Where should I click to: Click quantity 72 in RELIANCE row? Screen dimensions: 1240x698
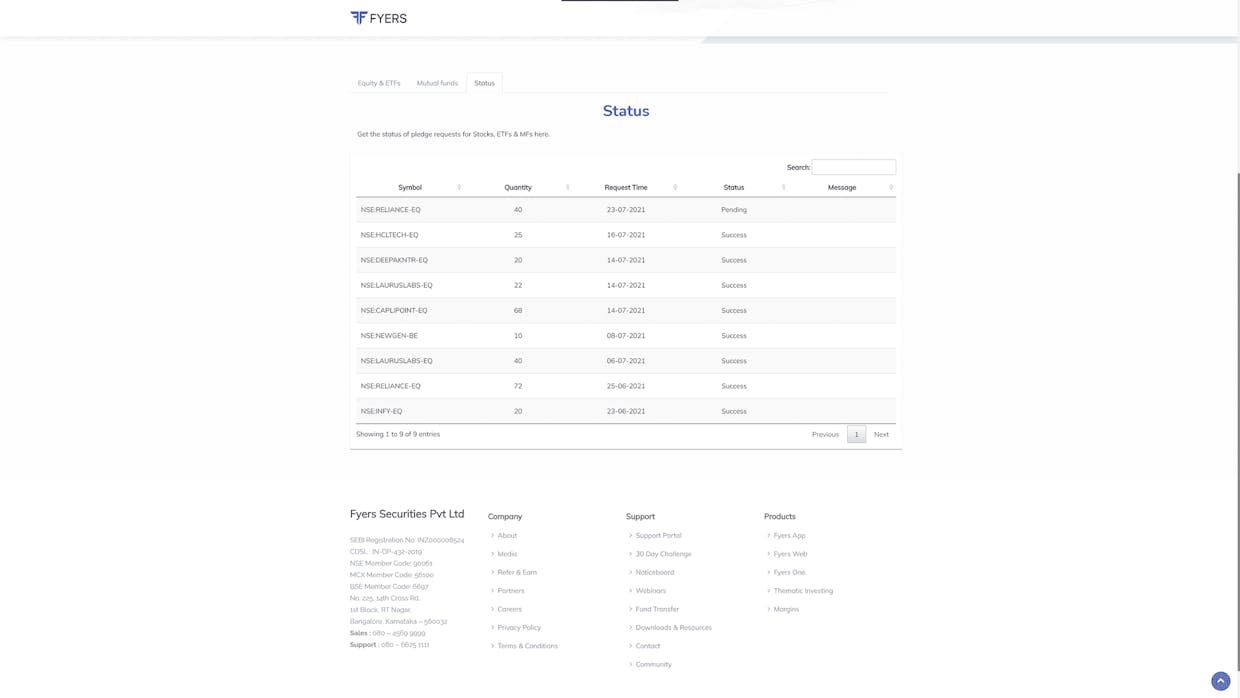pyautogui.click(x=518, y=386)
